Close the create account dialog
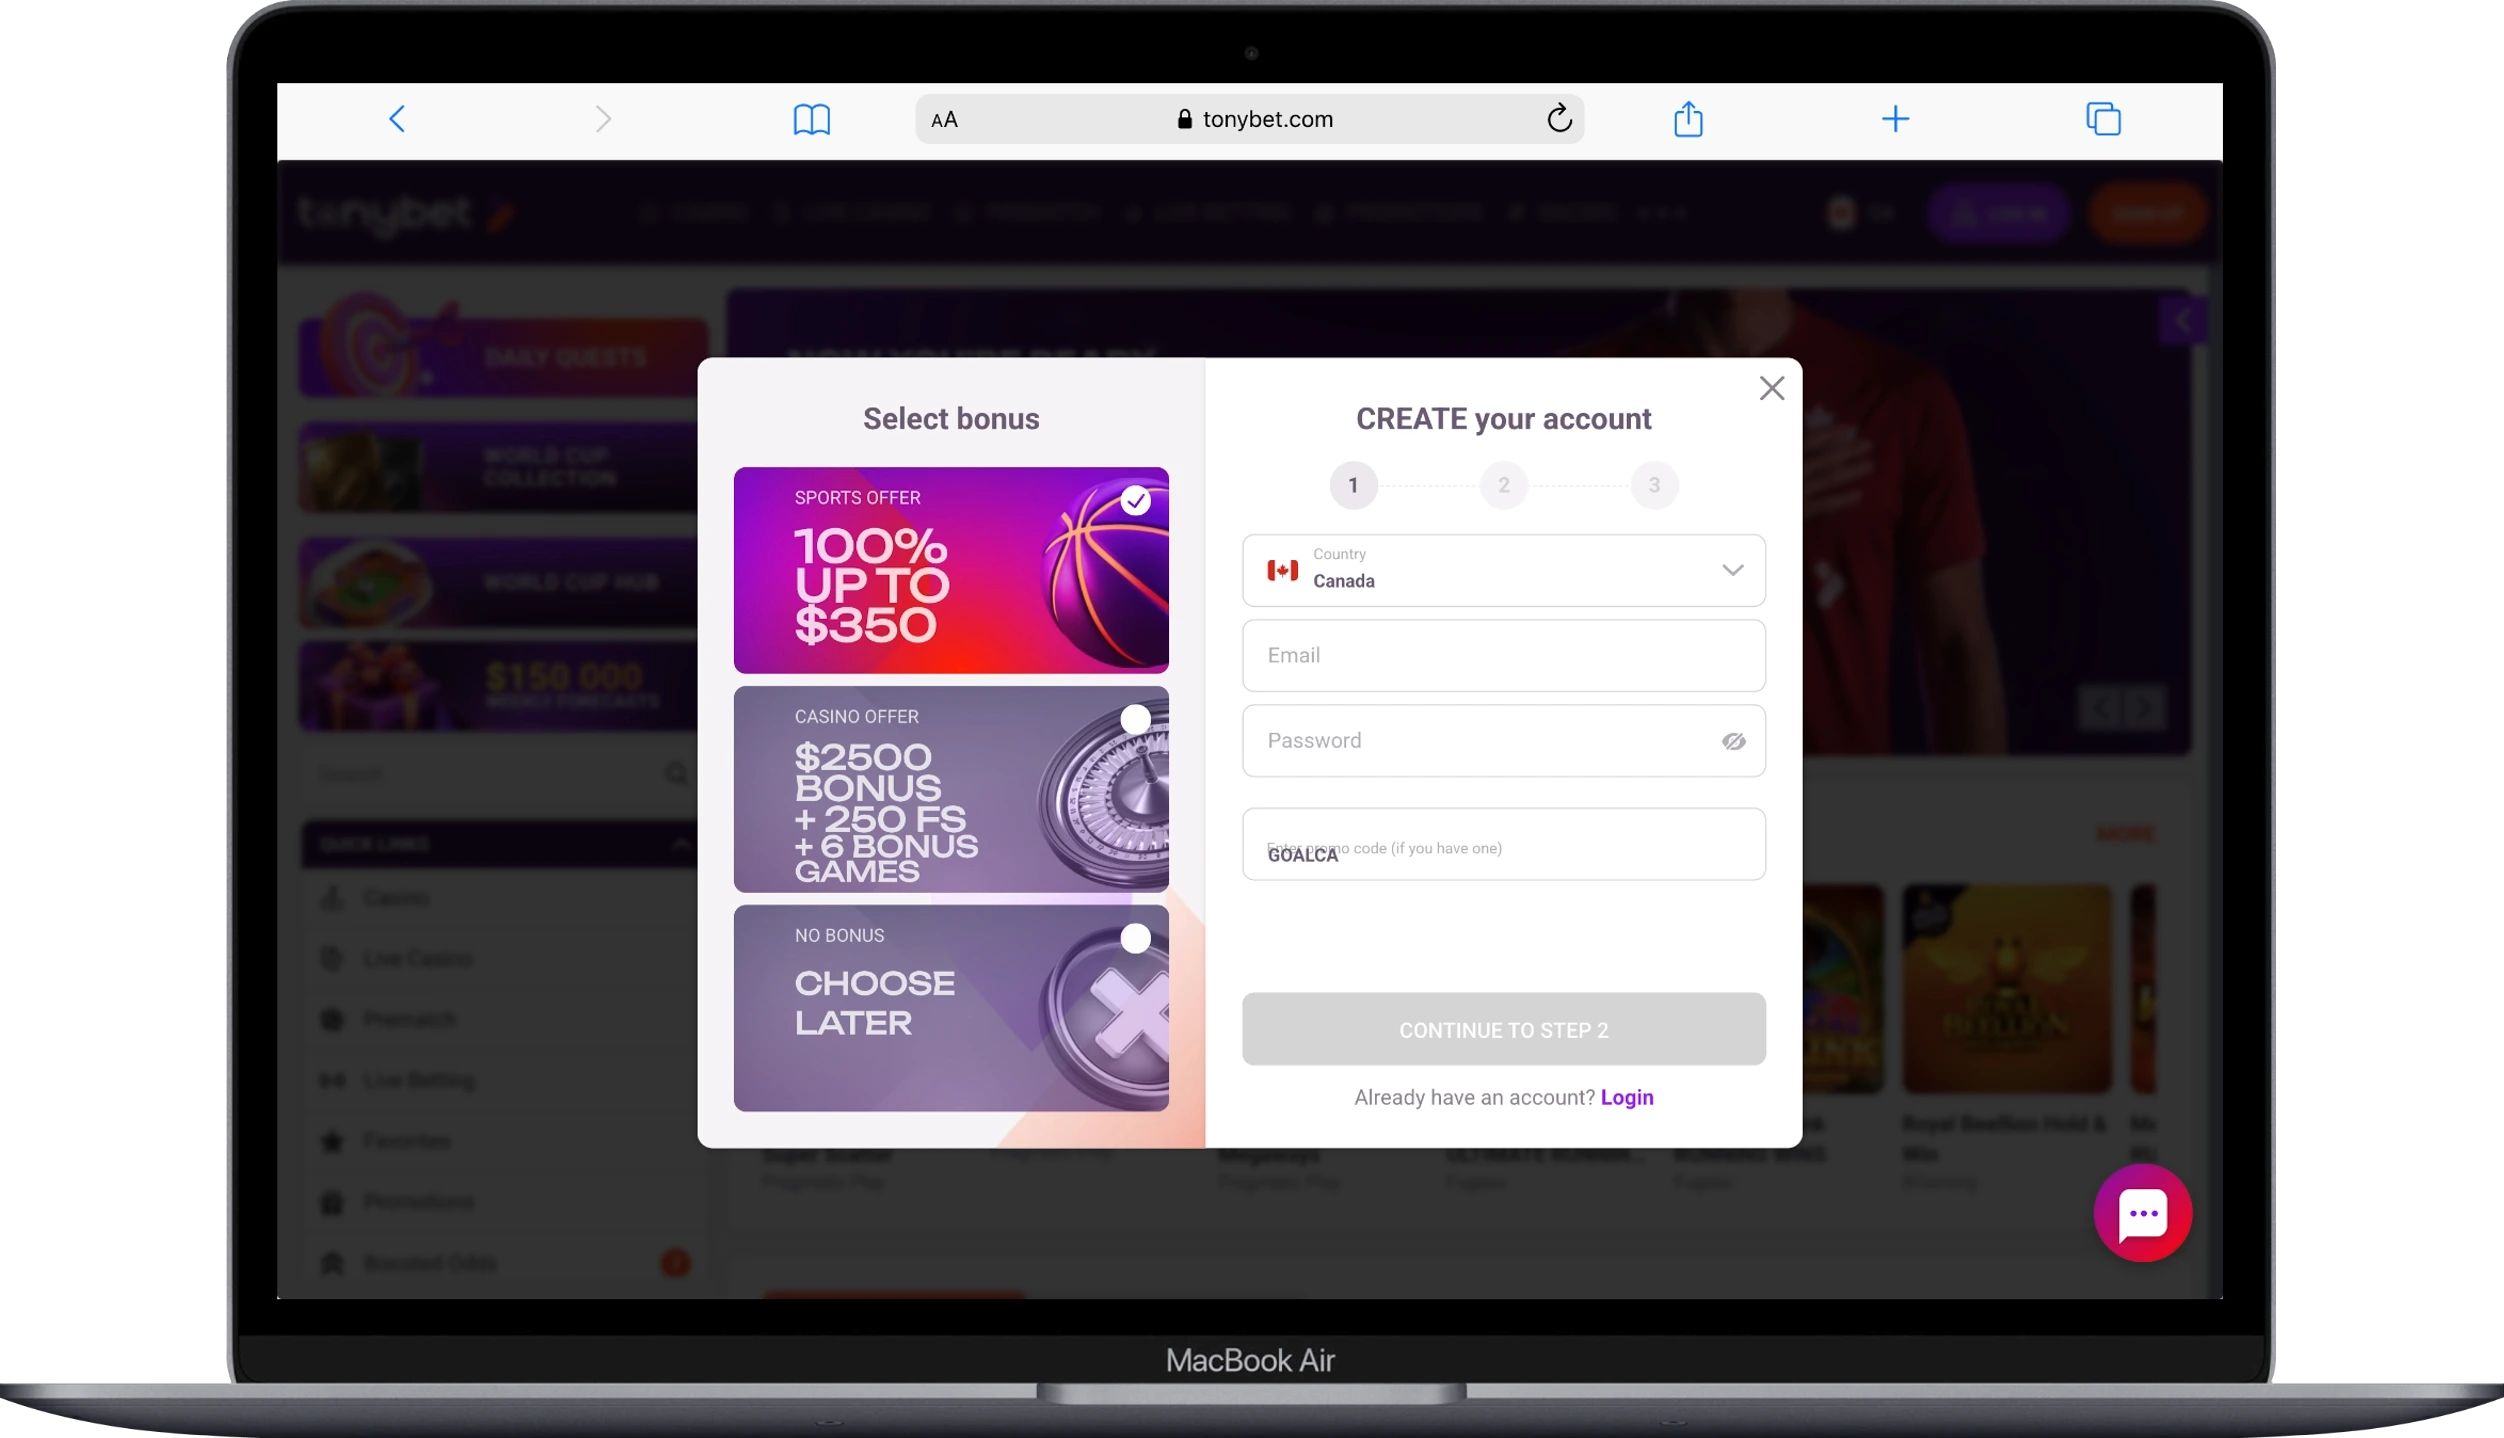Image resolution: width=2504 pixels, height=1438 pixels. click(1771, 388)
